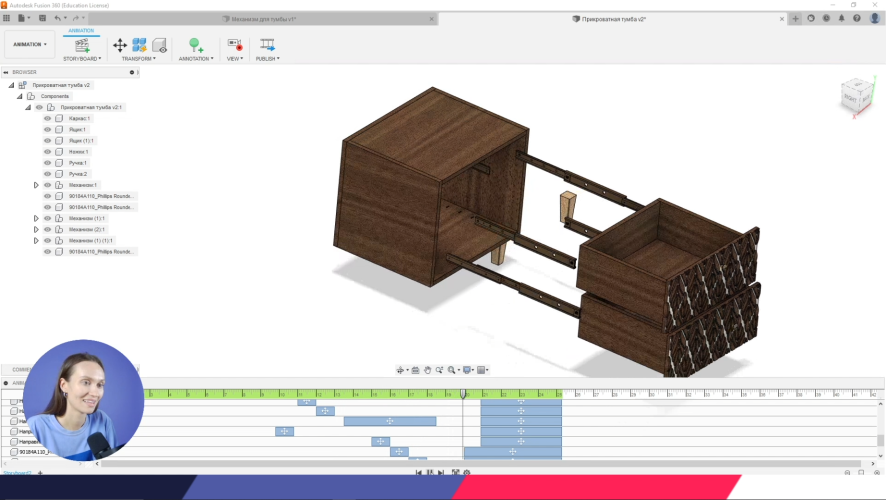Click the long transform action block in timeline
This screenshot has width=886, height=500.
tap(390, 421)
